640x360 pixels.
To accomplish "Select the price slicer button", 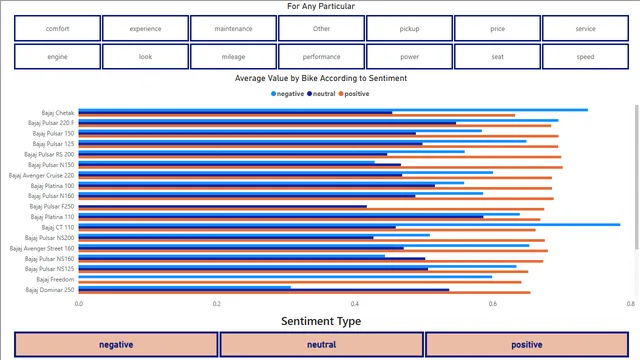I will tap(498, 29).
